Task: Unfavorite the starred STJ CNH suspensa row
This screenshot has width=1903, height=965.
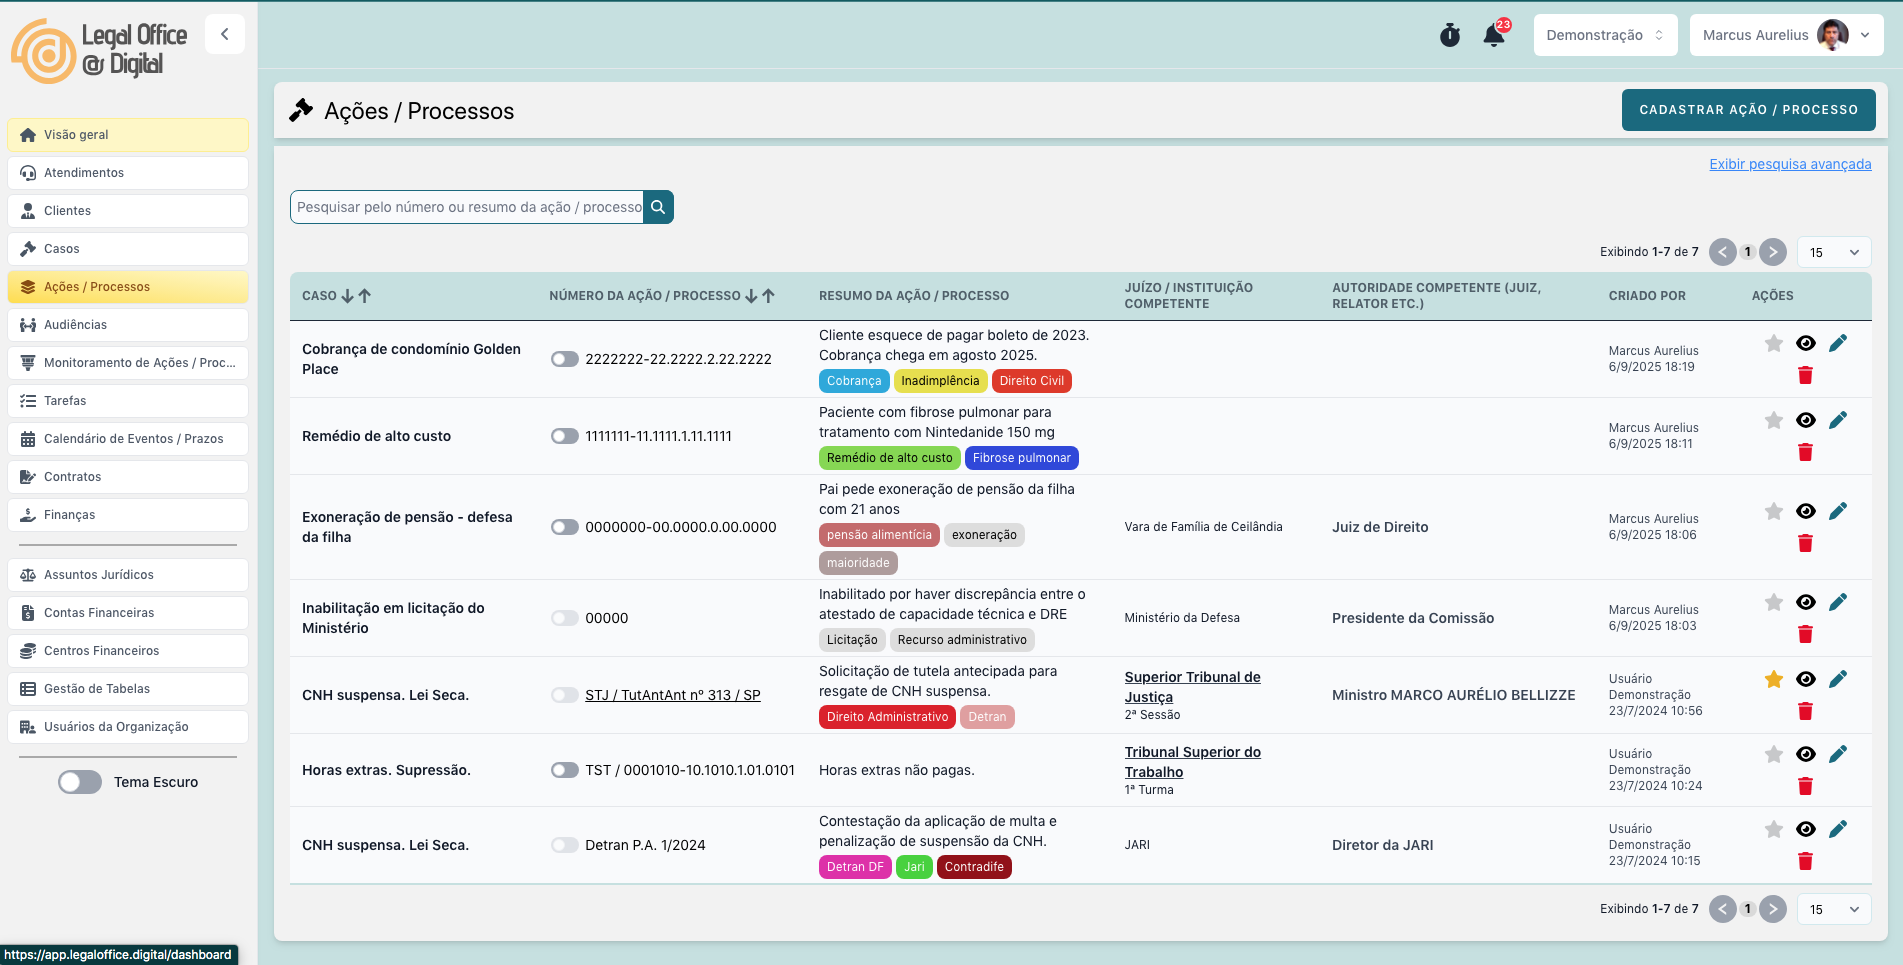Action: click(x=1773, y=679)
